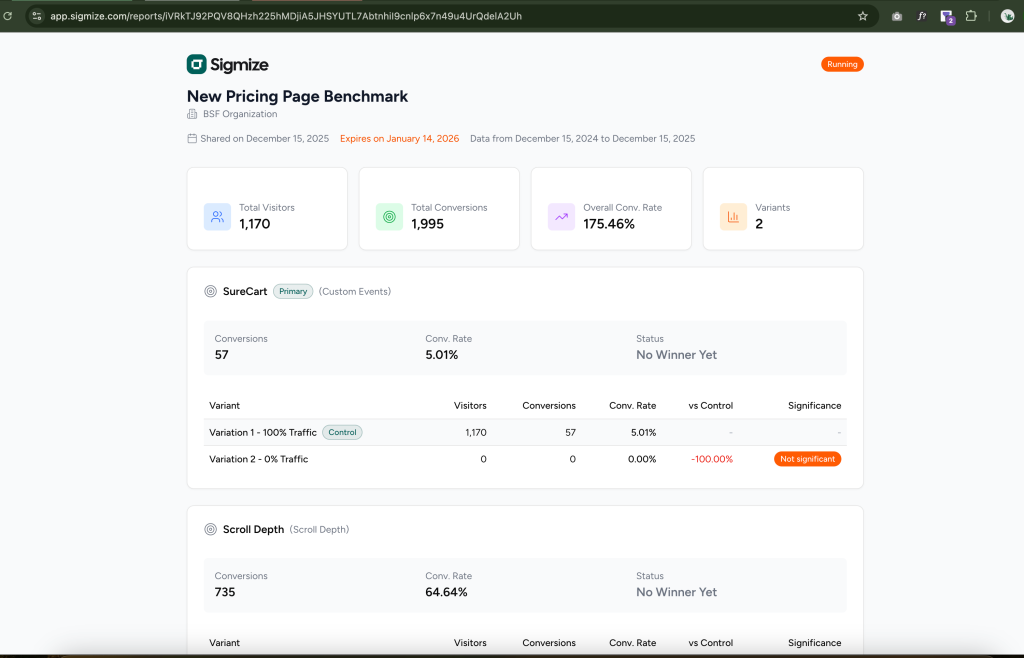Screen dimensions: 1024x658
Task: Click the Overall Conv. Rate trend arrow icon
Action: [561, 216]
